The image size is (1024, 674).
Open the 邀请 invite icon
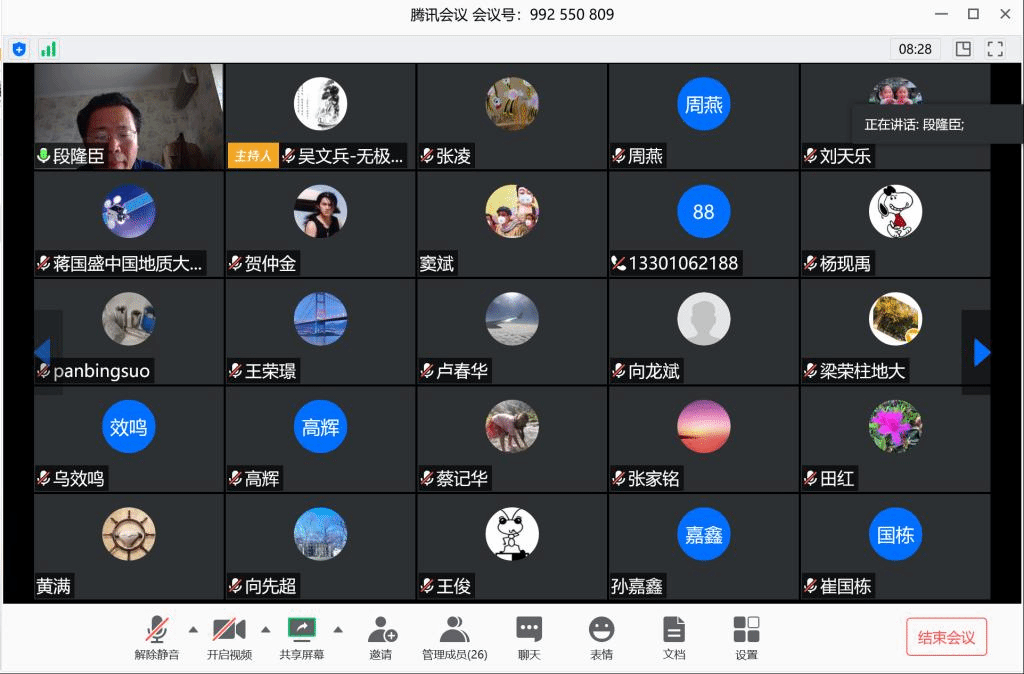[x=381, y=638]
